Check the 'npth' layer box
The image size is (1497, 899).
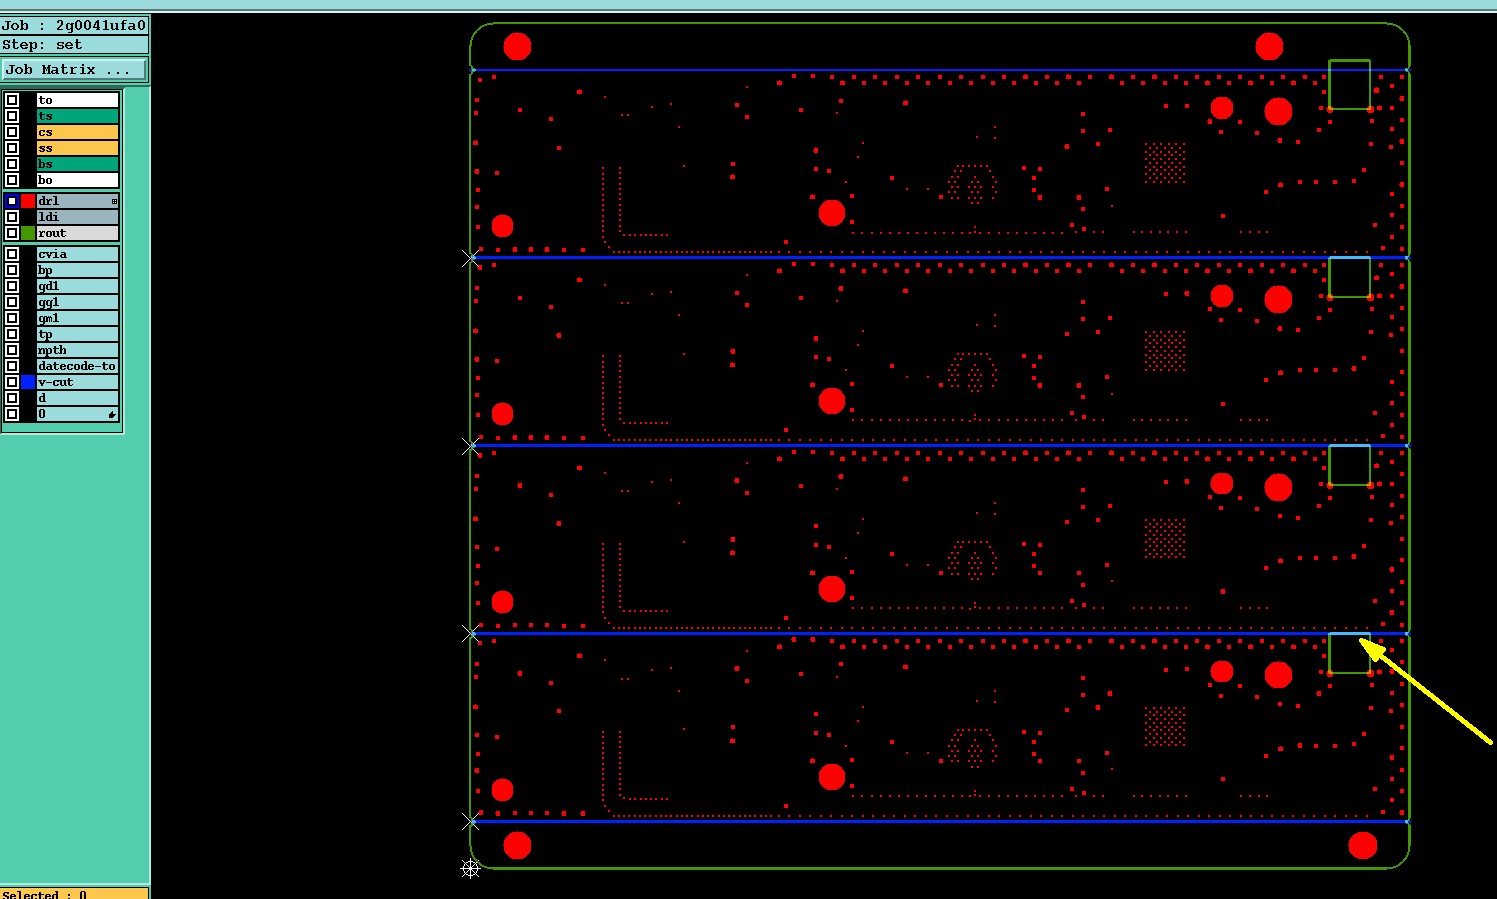point(12,350)
